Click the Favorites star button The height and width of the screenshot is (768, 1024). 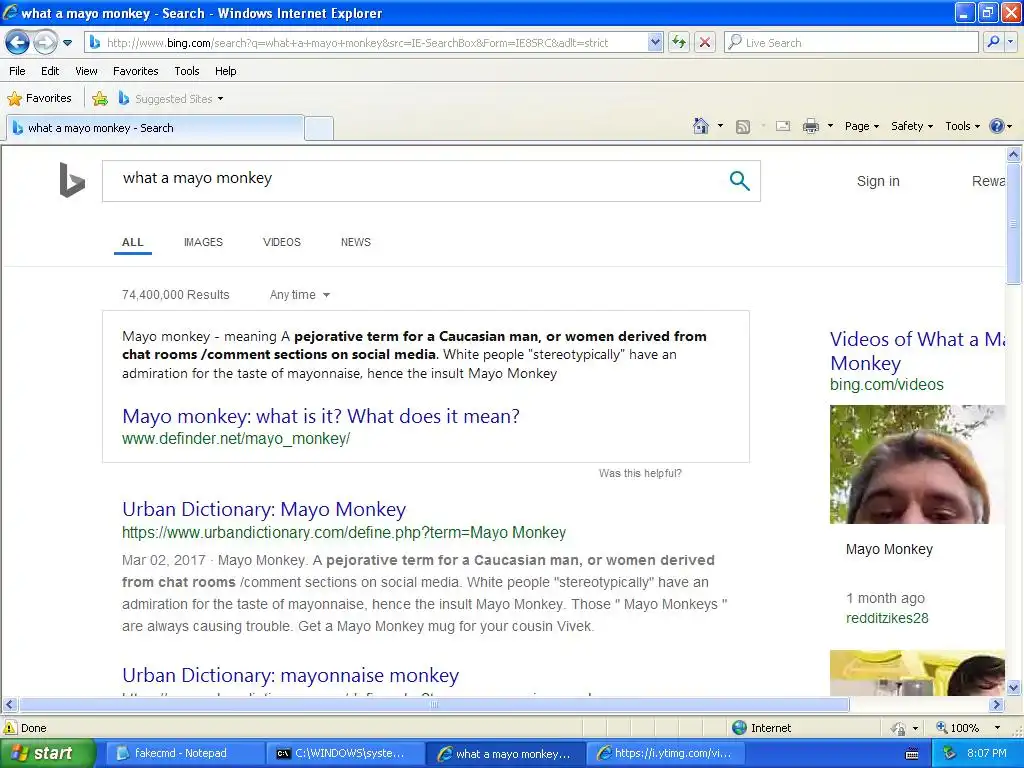(39, 99)
